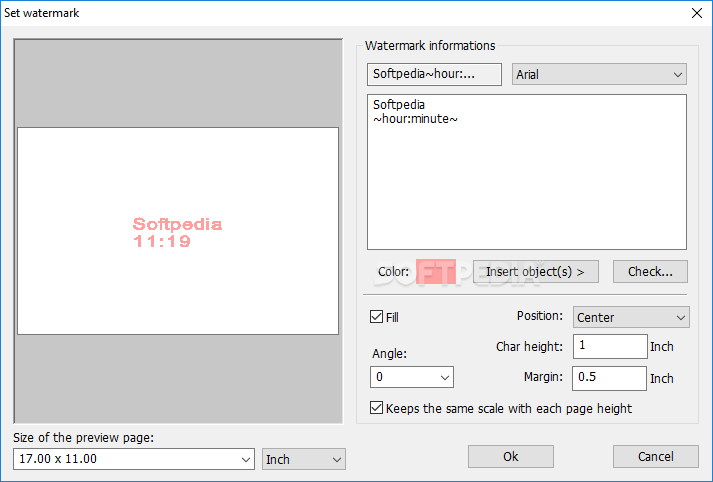Click the Check... button
713x482 pixels.
pyautogui.click(x=650, y=271)
